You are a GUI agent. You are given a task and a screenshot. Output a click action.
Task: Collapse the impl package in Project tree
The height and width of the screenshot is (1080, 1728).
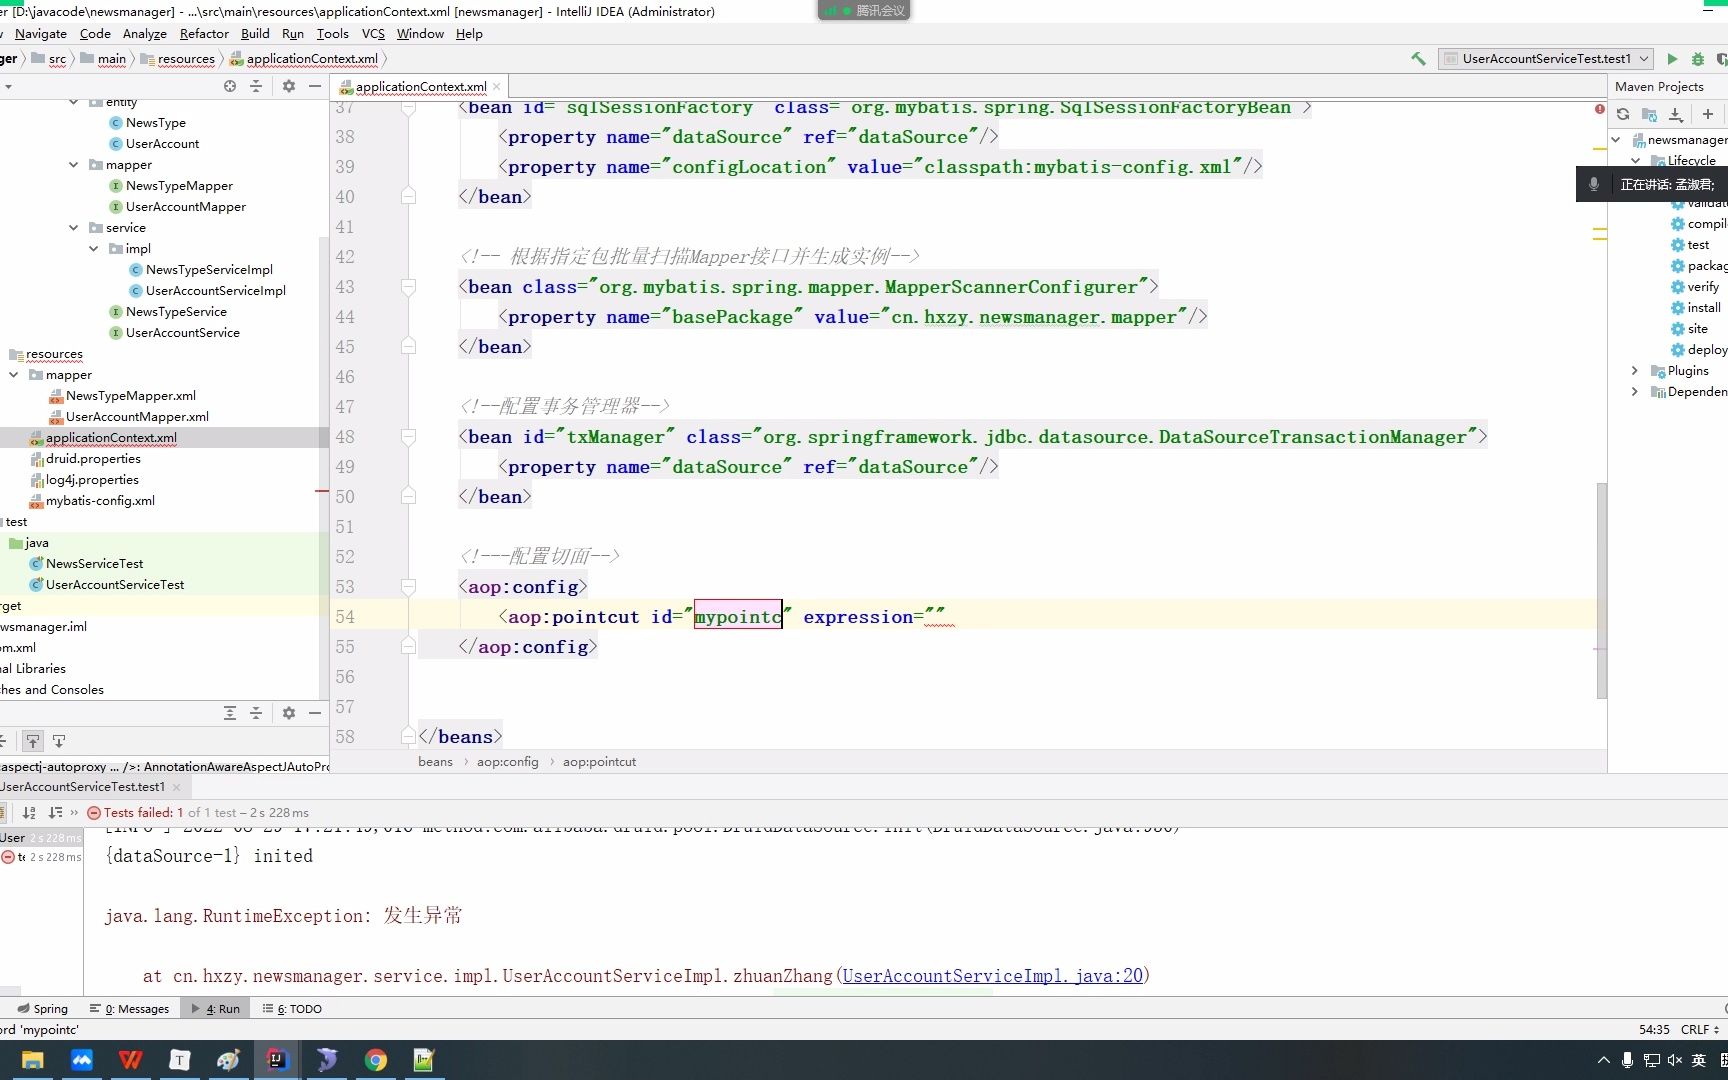[x=94, y=249]
